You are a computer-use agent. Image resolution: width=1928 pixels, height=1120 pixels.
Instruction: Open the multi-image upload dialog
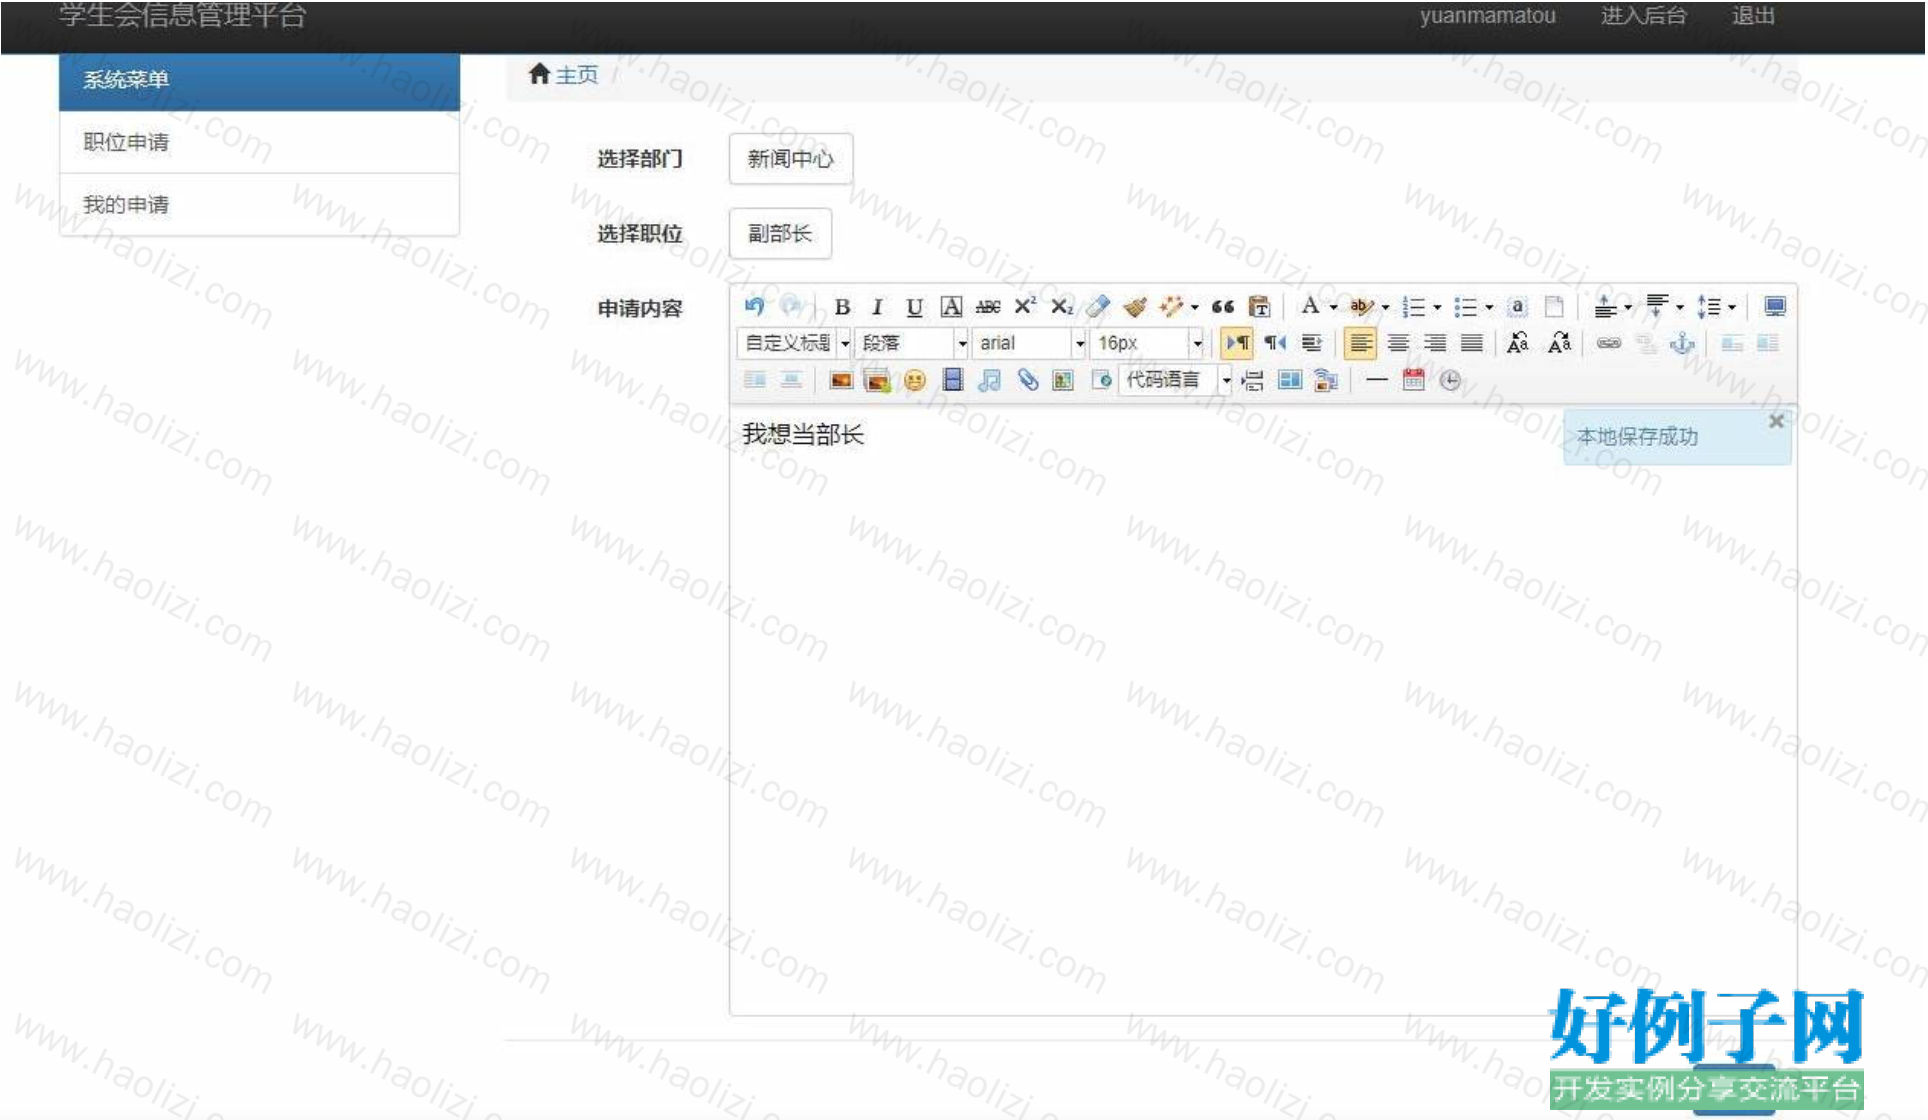tap(877, 380)
